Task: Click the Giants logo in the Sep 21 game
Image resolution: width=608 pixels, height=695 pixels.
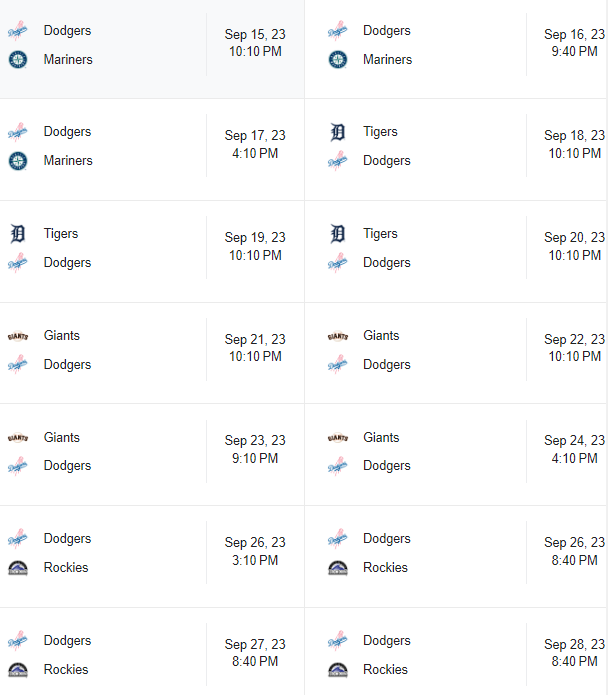Action: point(18,336)
